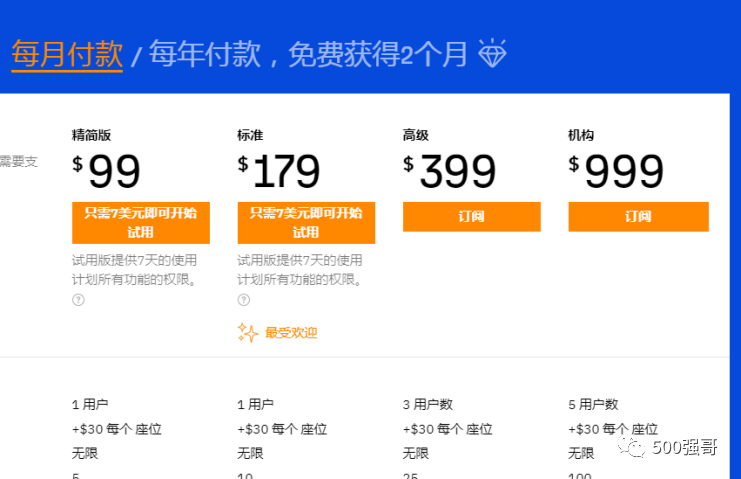The height and width of the screenshot is (479, 741).
Task: Click the diamond icon beside 免费获得2个月
Action: [492, 53]
